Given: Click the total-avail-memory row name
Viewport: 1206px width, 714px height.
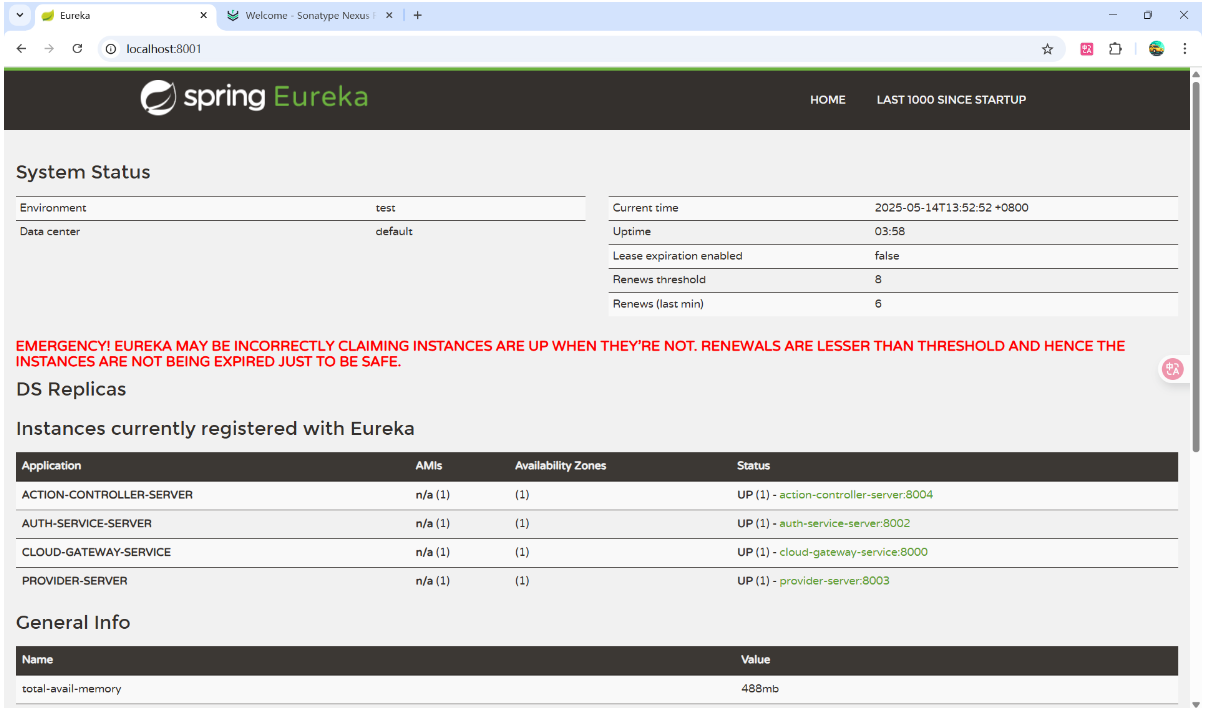Looking at the screenshot, I should click(72, 689).
